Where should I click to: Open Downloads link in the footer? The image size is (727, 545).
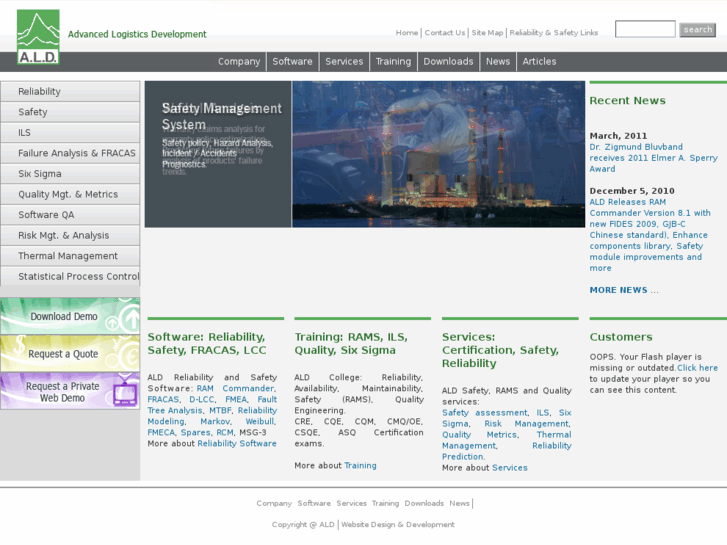pyautogui.click(x=424, y=504)
